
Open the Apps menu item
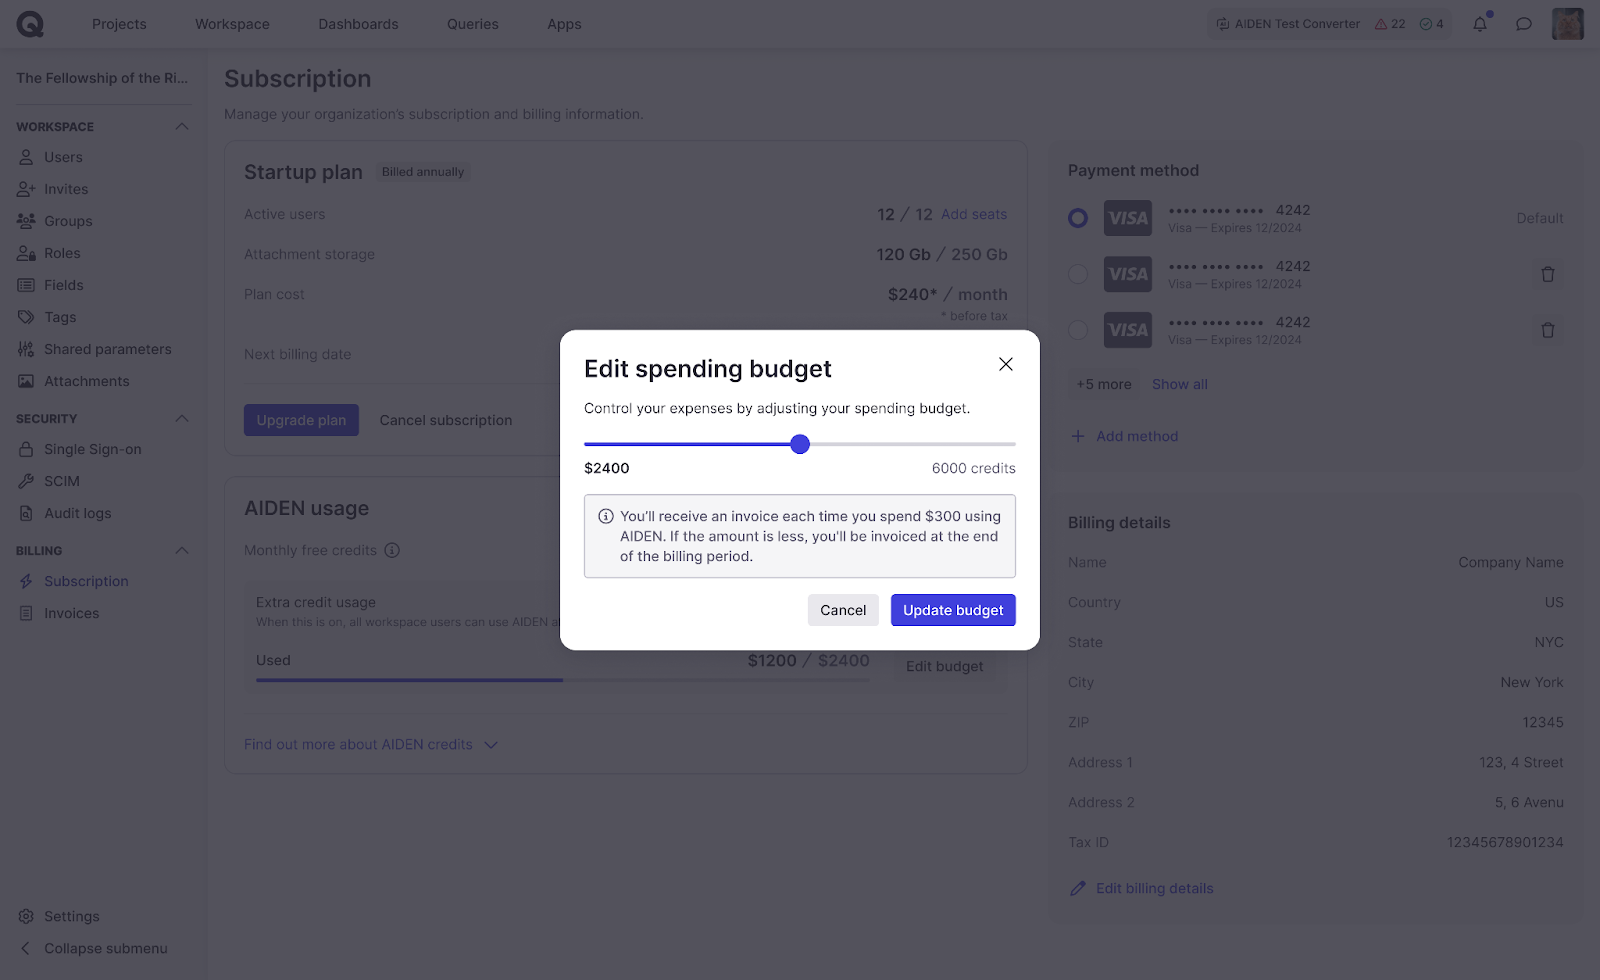click(x=564, y=24)
